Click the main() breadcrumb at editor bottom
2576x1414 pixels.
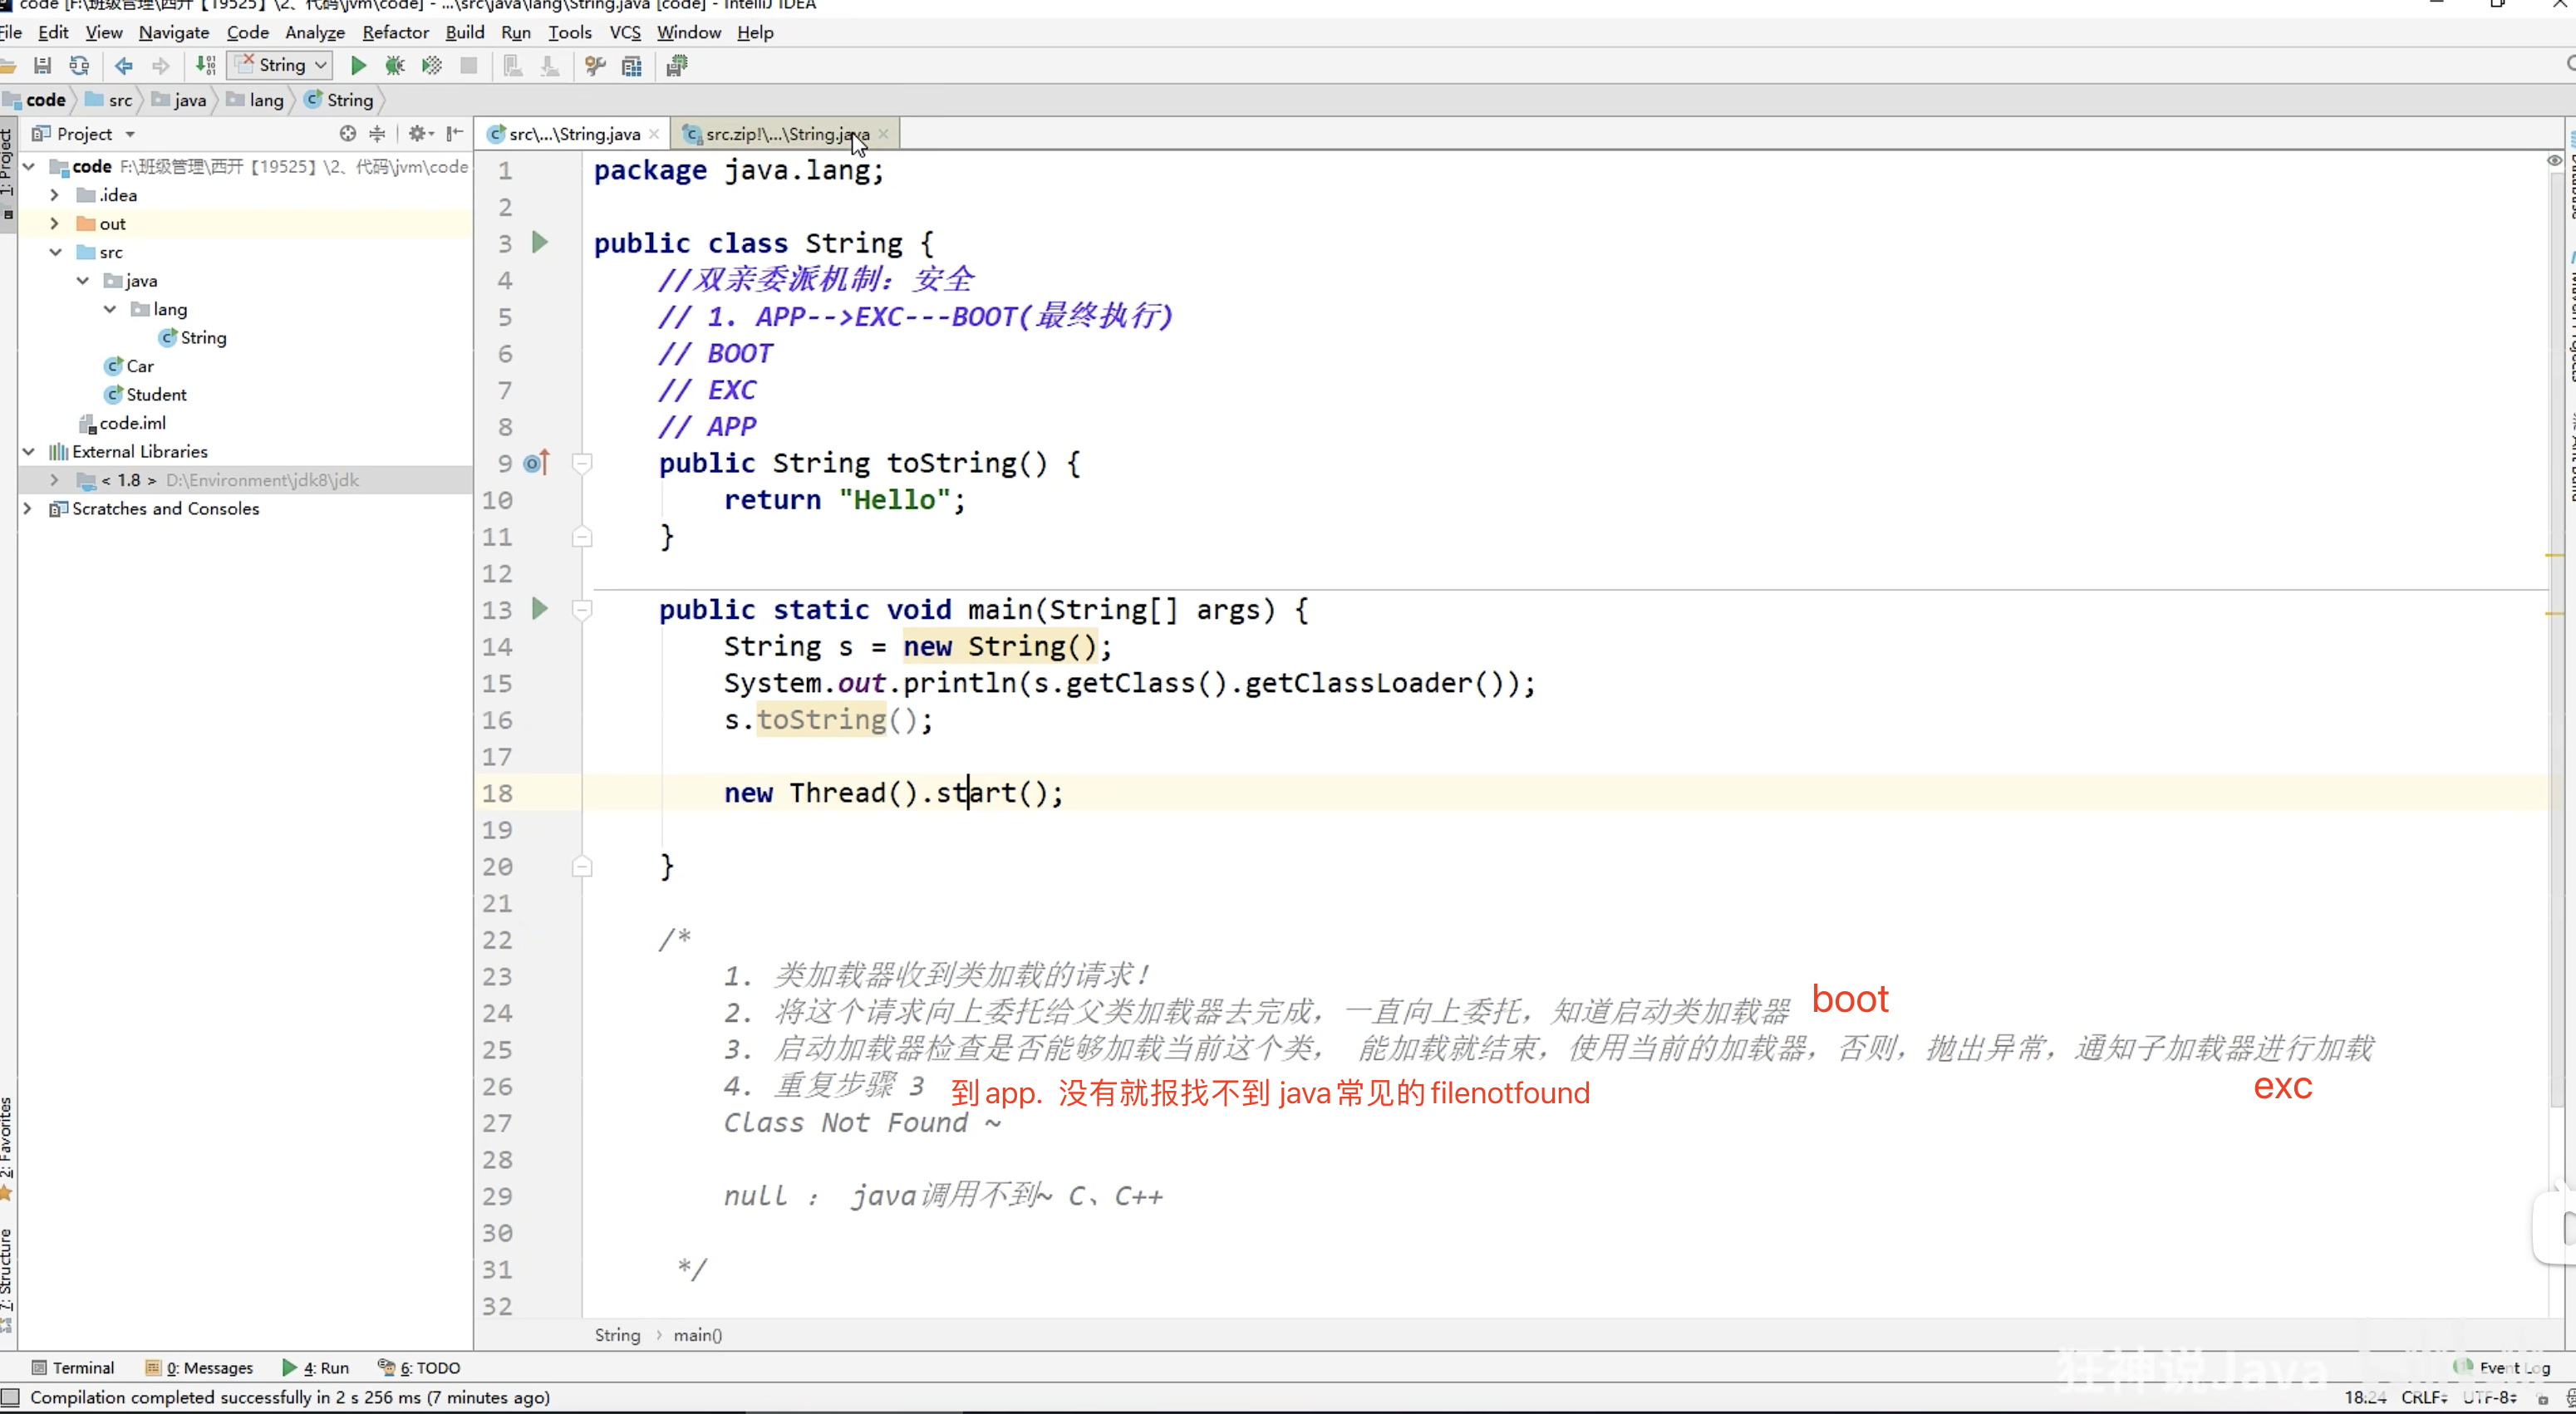coord(697,1335)
